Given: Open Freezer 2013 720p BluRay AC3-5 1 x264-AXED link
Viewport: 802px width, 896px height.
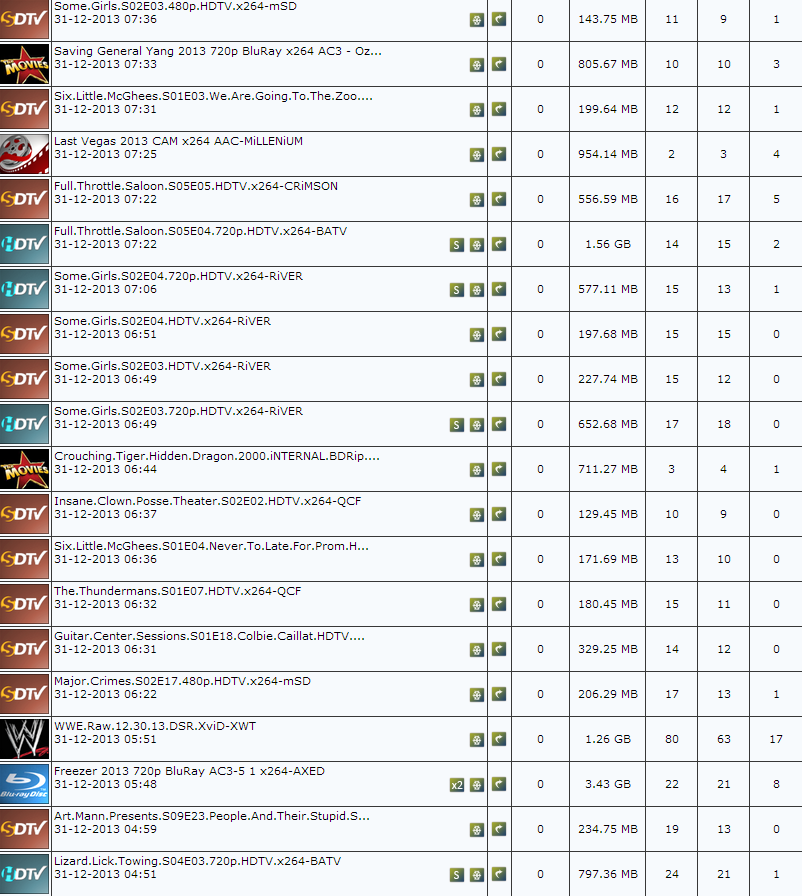Looking at the screenshot, I should click(189, 771).
